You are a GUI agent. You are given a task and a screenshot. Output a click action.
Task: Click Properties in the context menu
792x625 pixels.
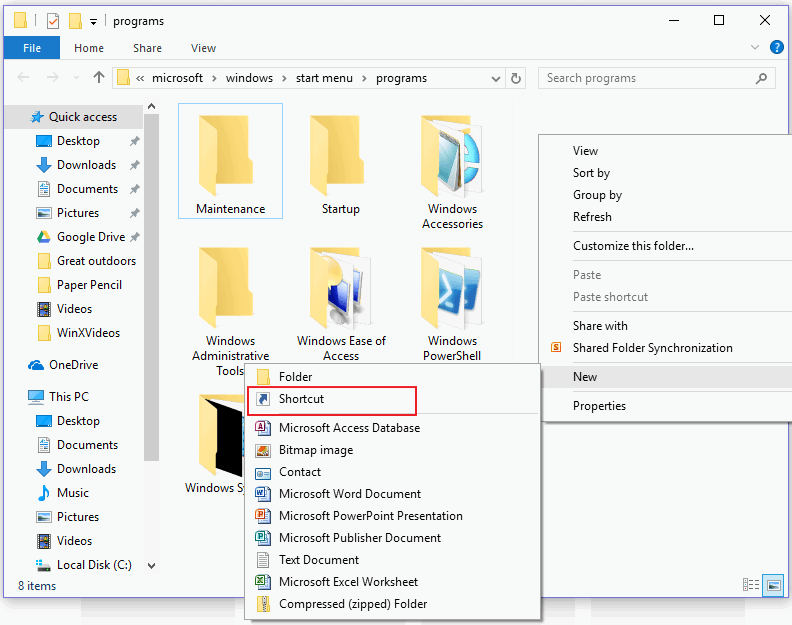click(667, 406)
